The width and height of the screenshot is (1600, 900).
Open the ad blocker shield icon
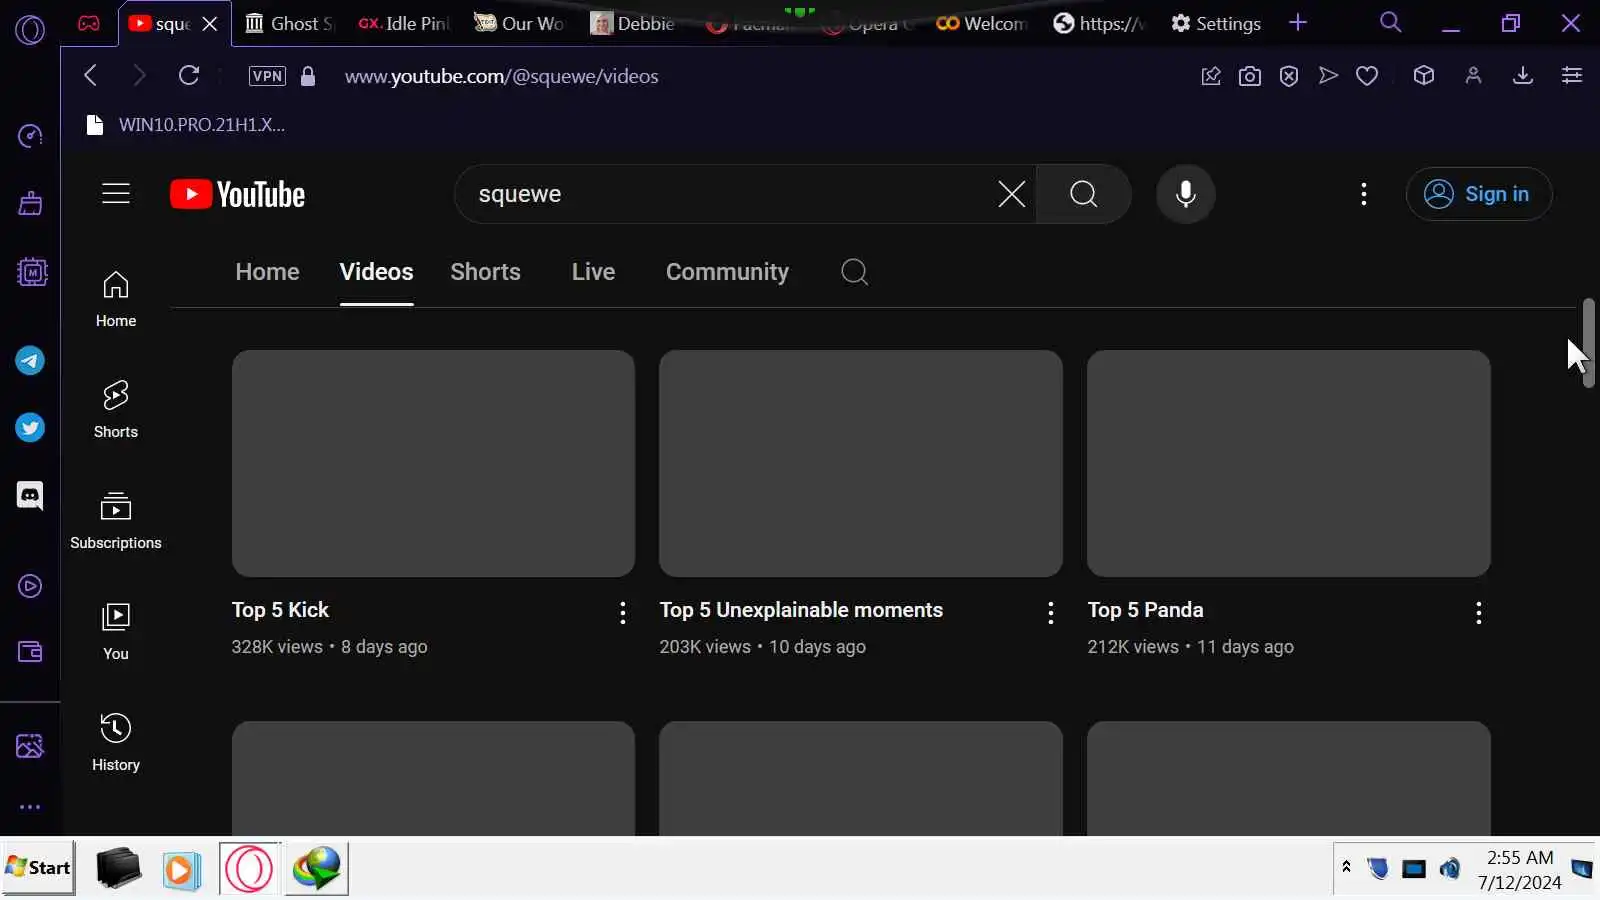pos(1289,76)
